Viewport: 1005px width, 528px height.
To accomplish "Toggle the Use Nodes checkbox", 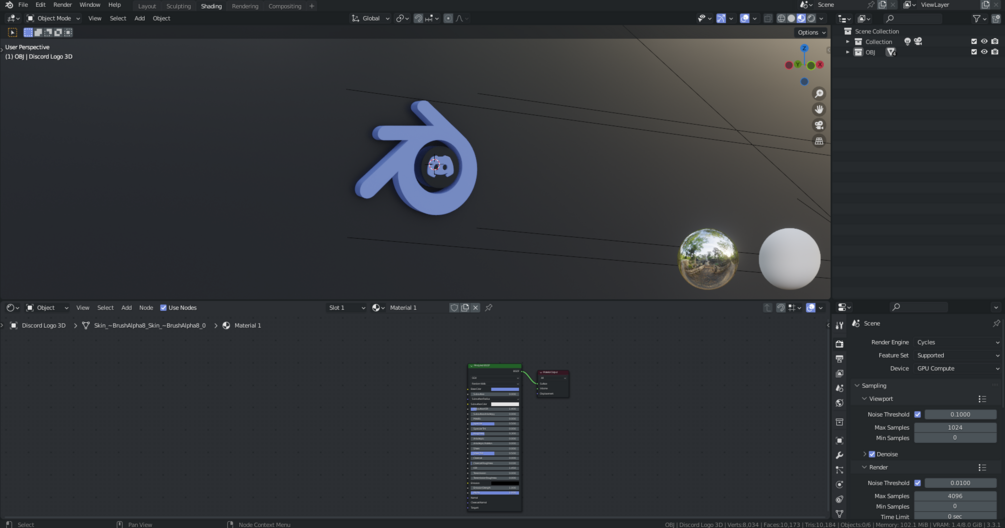I will [x=163, y=308].
